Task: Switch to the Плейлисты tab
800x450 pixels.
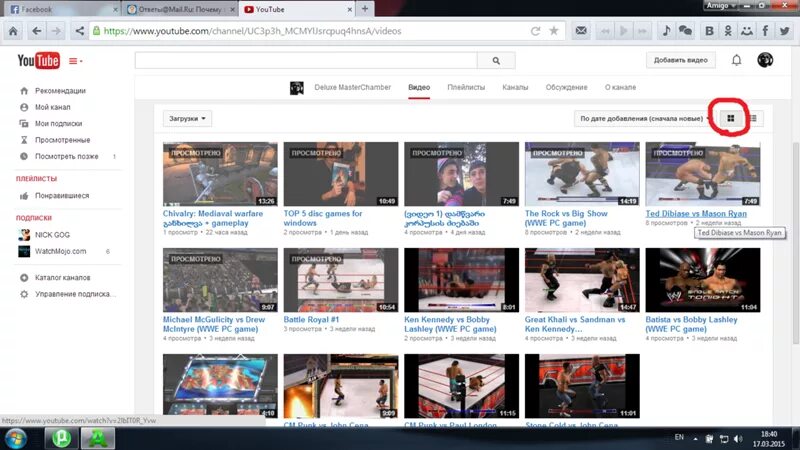Action: pyautogui.click(x=466, y=87)
